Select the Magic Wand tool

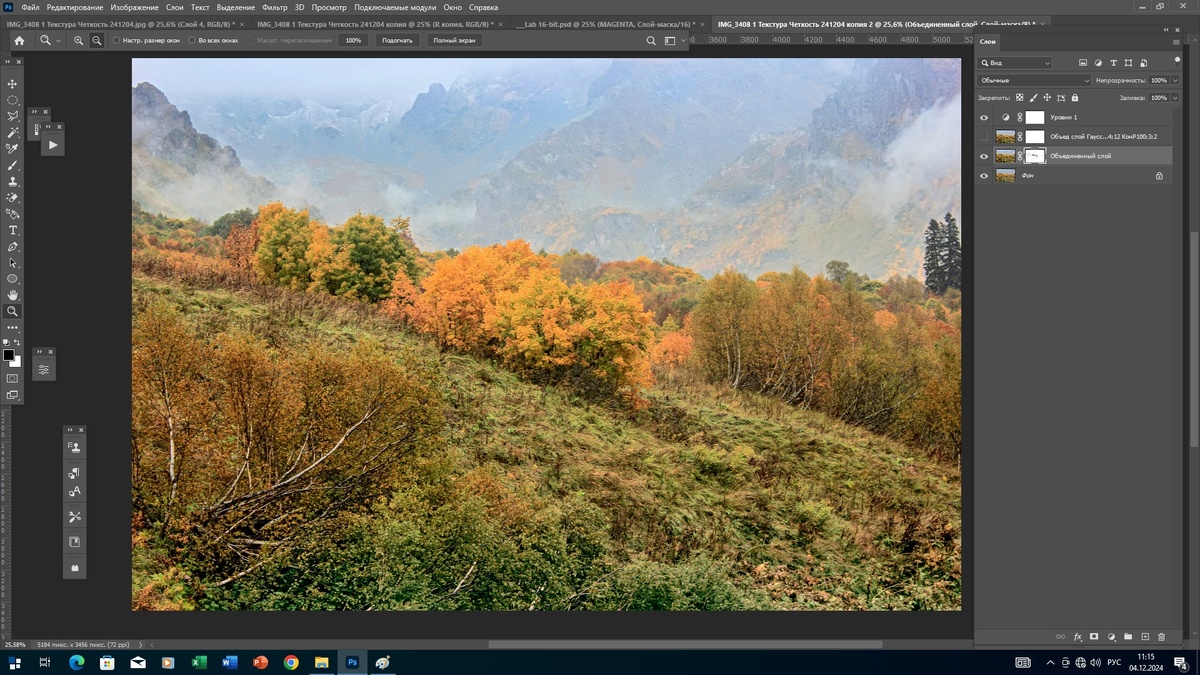coord(13,132)
